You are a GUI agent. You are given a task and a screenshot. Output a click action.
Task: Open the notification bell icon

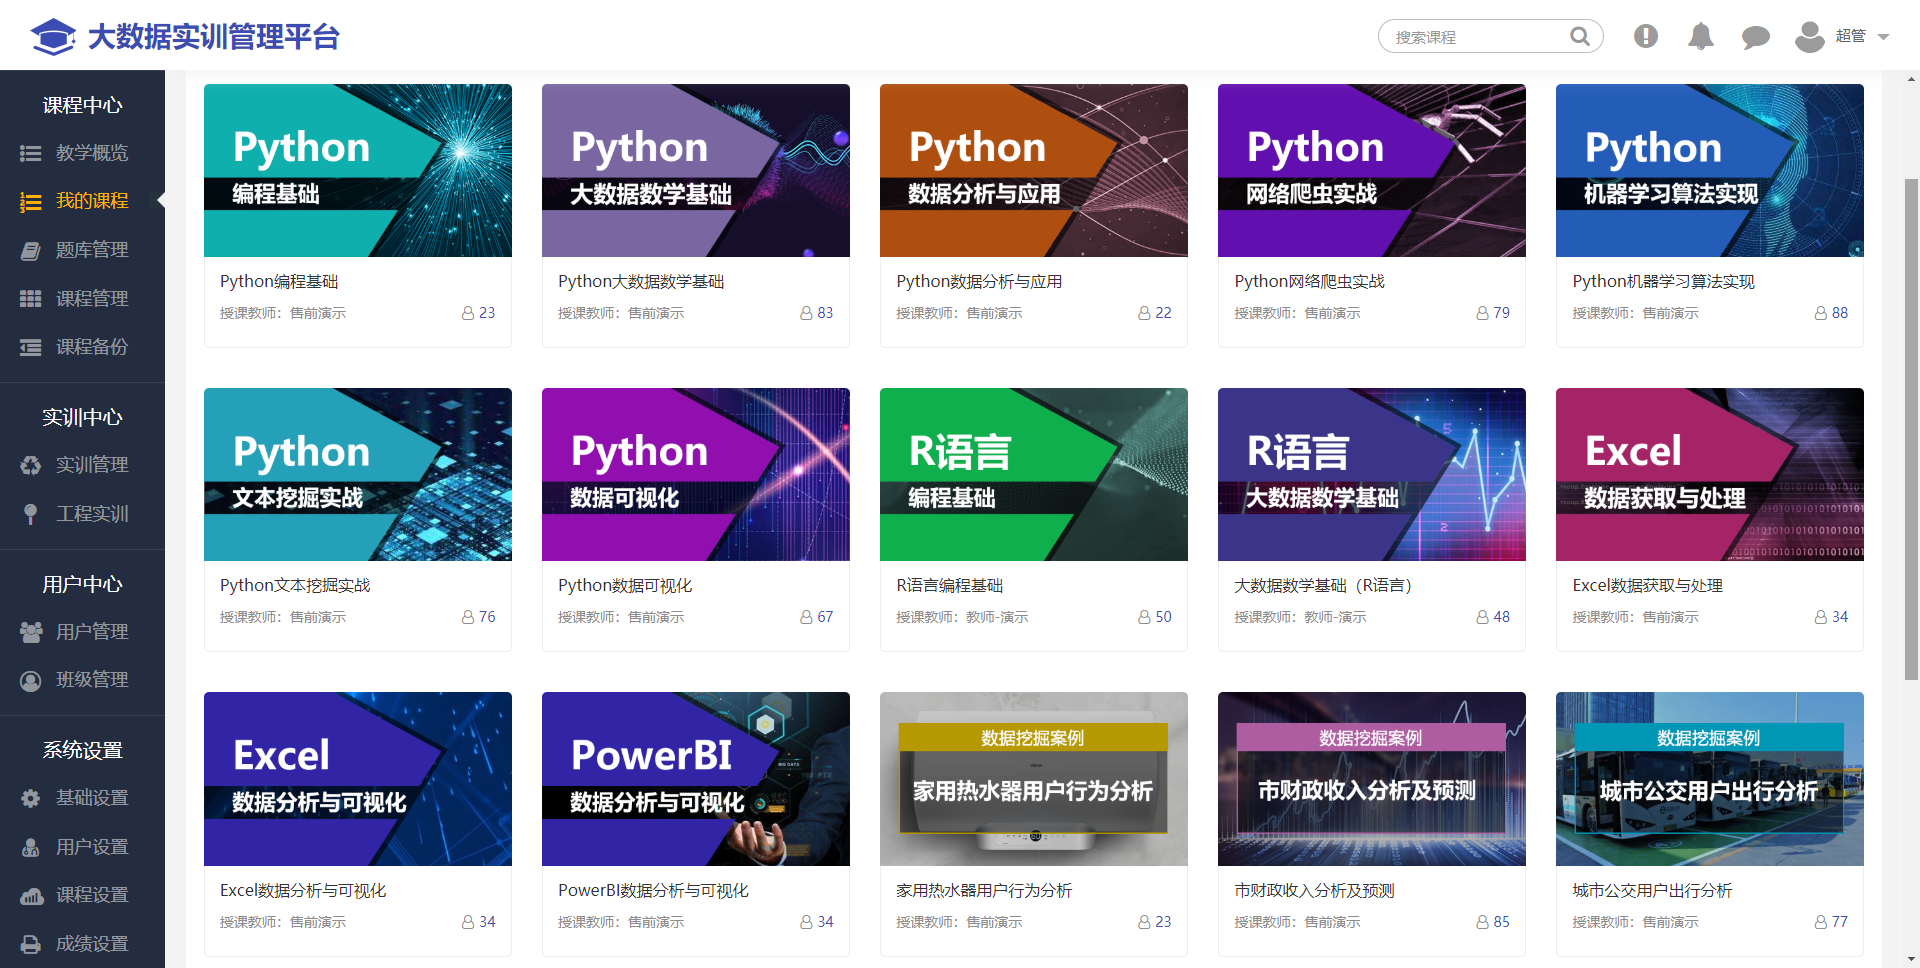point(1701,36)
